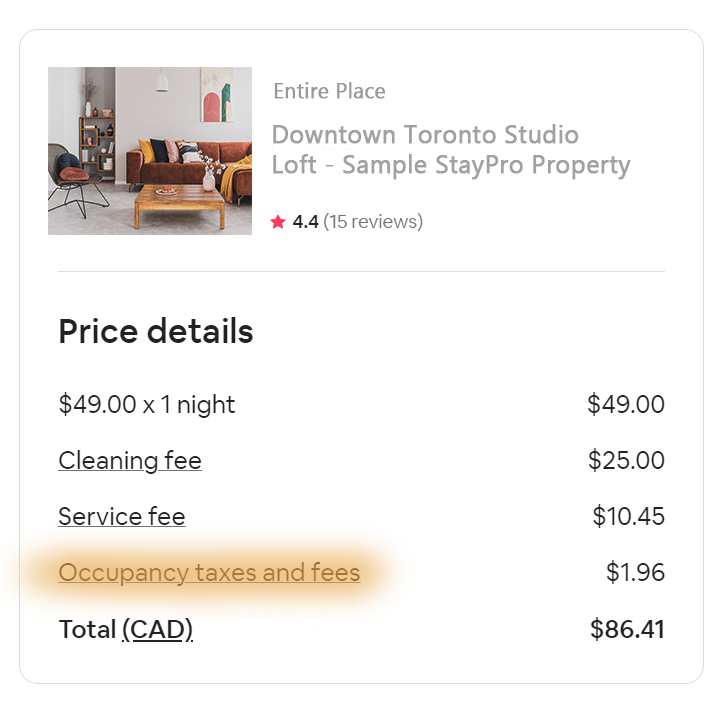The image size is (718, 711).
Task: Click the 15 reviews count text
Action: tap(373, 222)
